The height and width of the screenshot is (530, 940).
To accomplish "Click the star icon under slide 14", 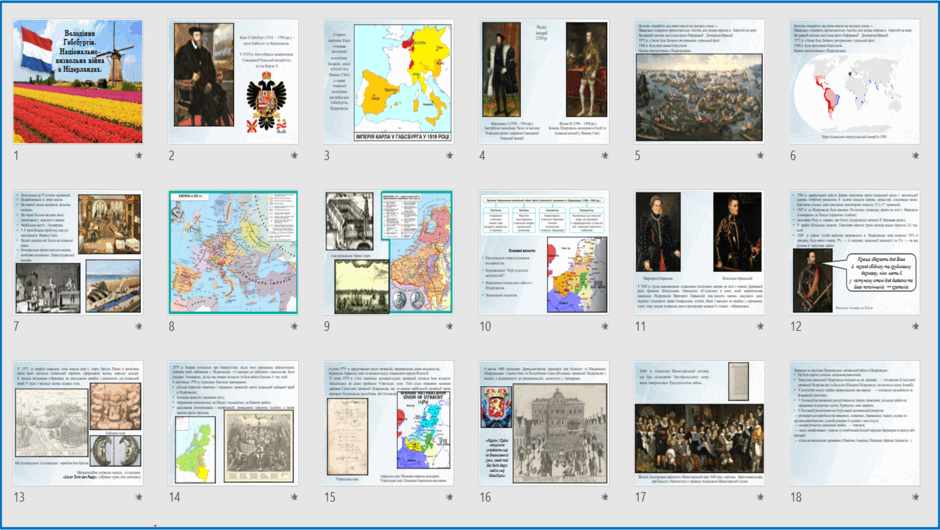I will point(294,497).
